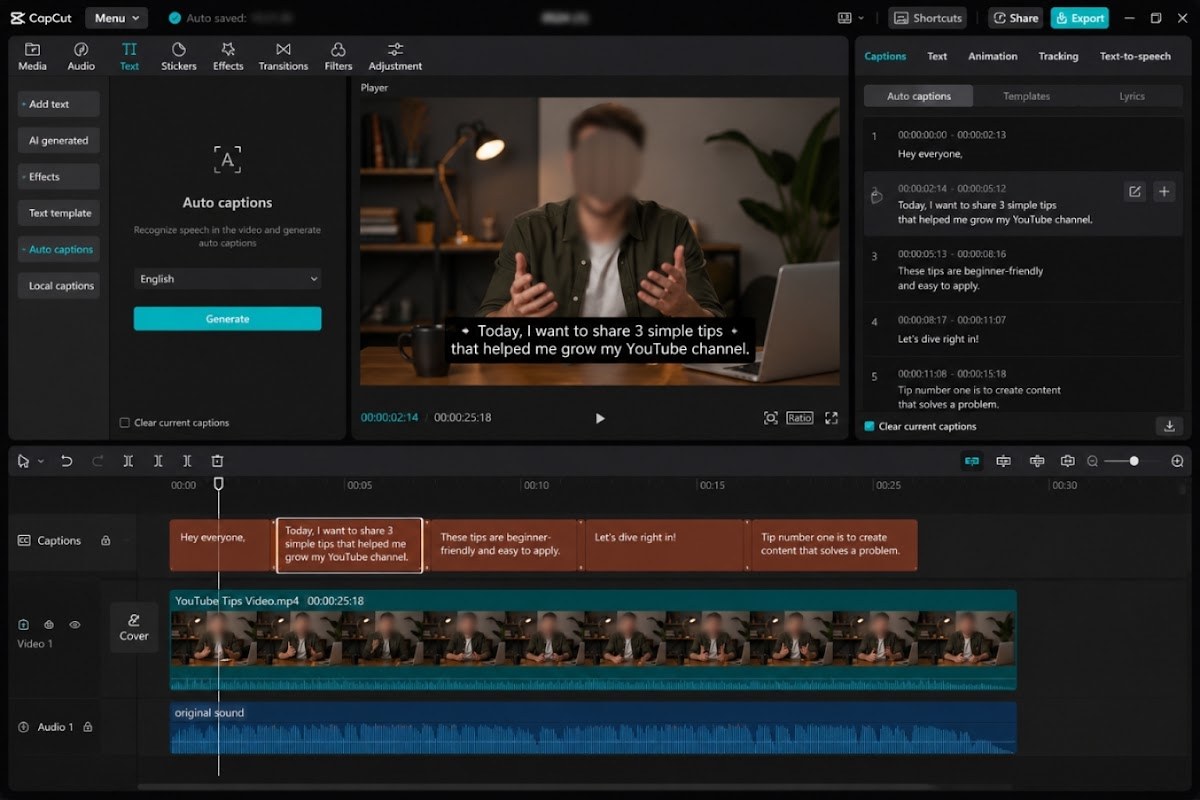
Task: Lock the Captions track
Action: (x=105, y=541)
